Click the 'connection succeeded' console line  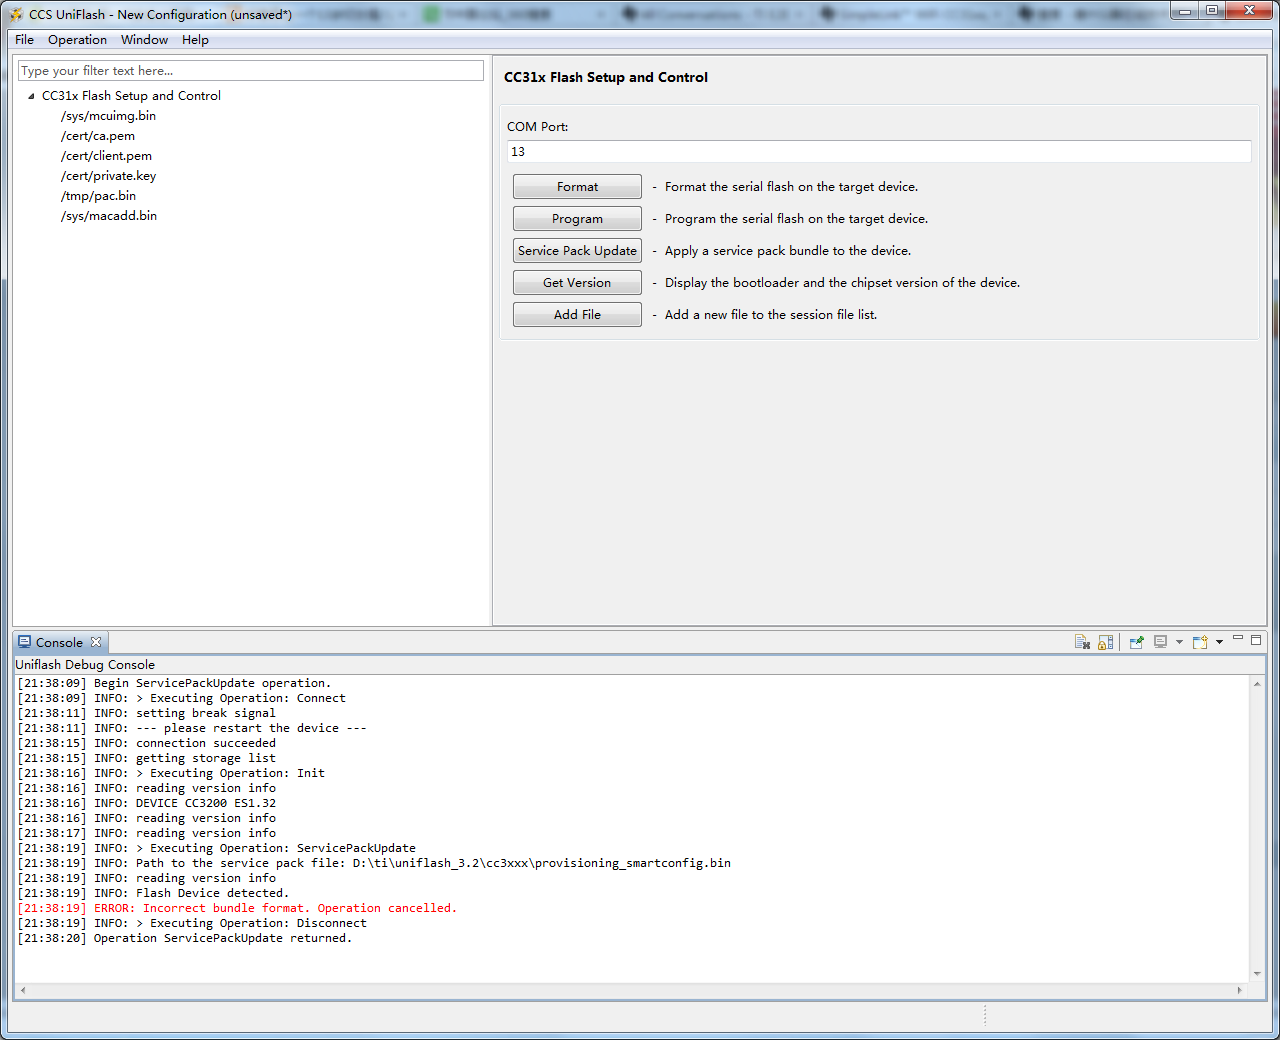pos(147,743)
